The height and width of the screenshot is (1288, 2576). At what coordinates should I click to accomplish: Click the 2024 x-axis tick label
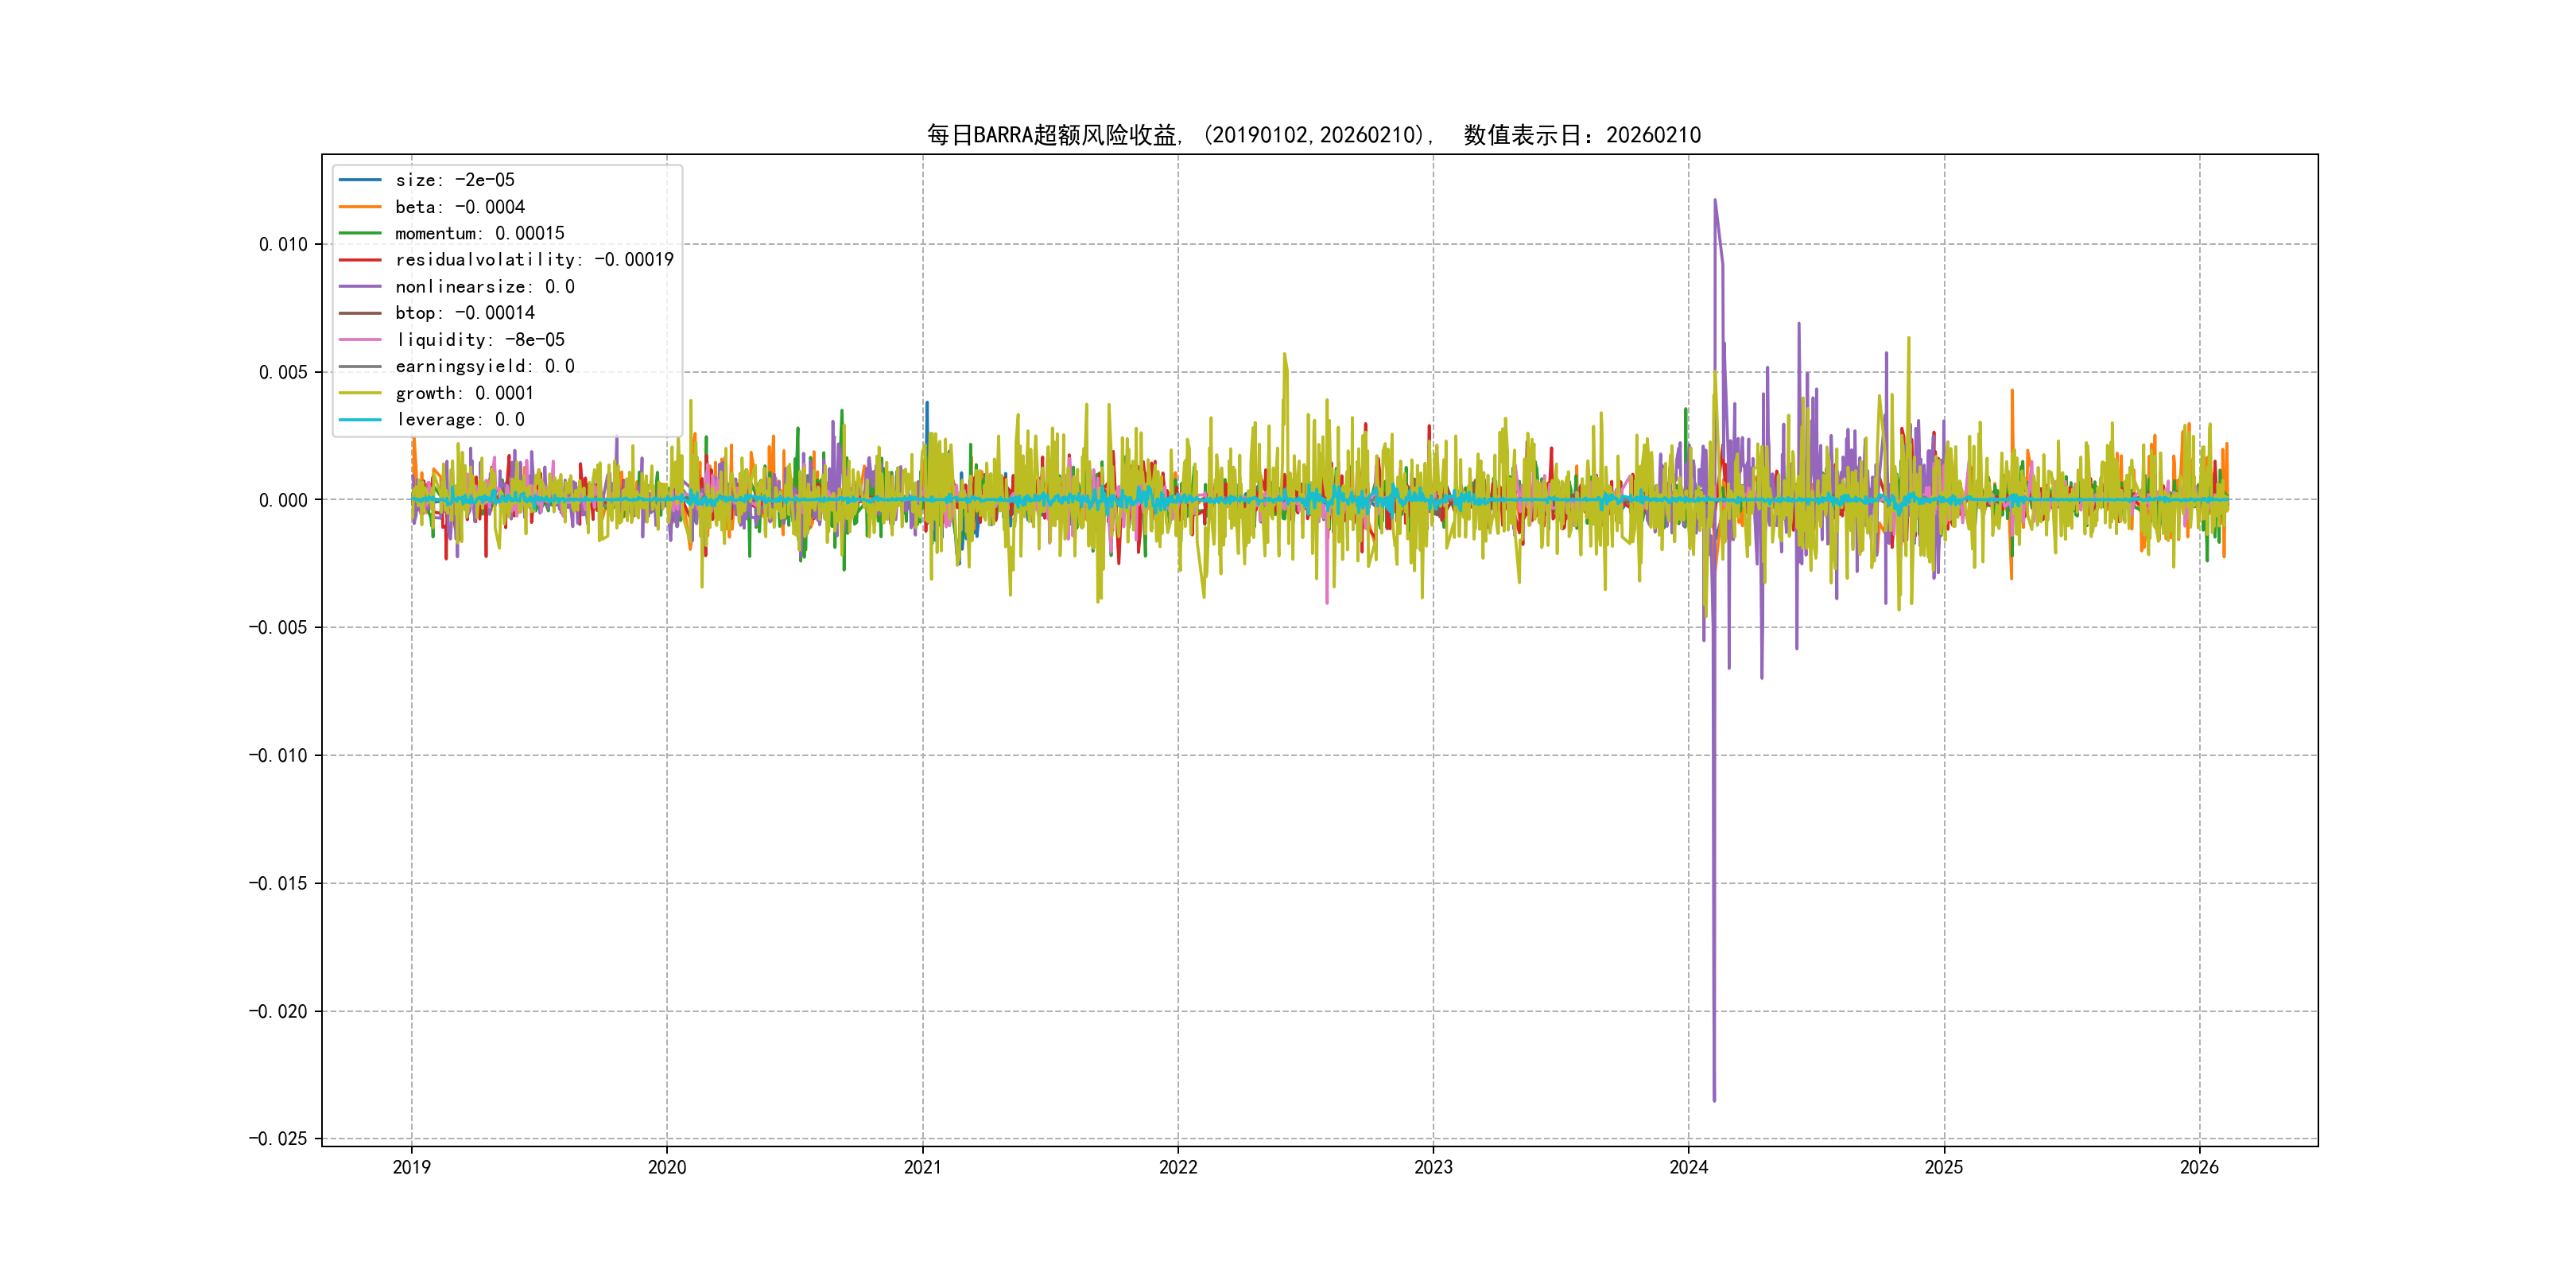tap(1689, 1167)
